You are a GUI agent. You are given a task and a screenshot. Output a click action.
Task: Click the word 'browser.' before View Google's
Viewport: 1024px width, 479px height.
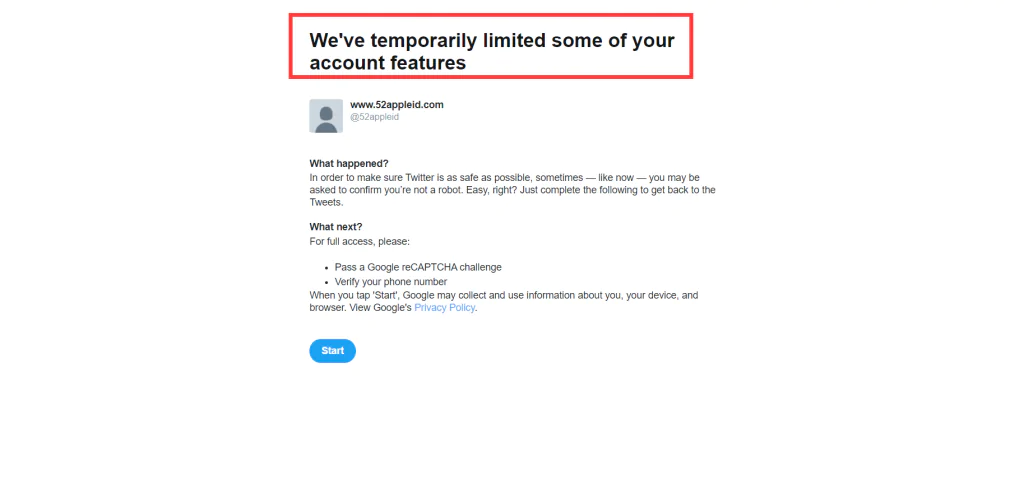(x=328, y=308)
